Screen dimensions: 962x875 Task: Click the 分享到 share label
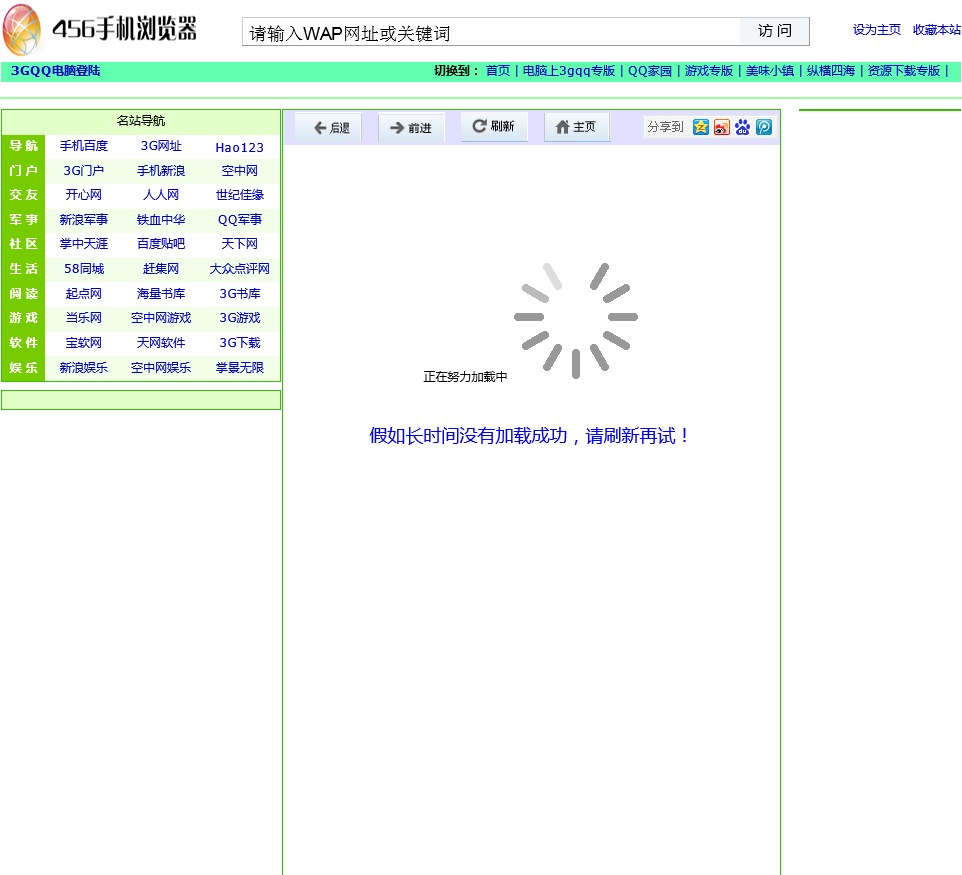665,127
